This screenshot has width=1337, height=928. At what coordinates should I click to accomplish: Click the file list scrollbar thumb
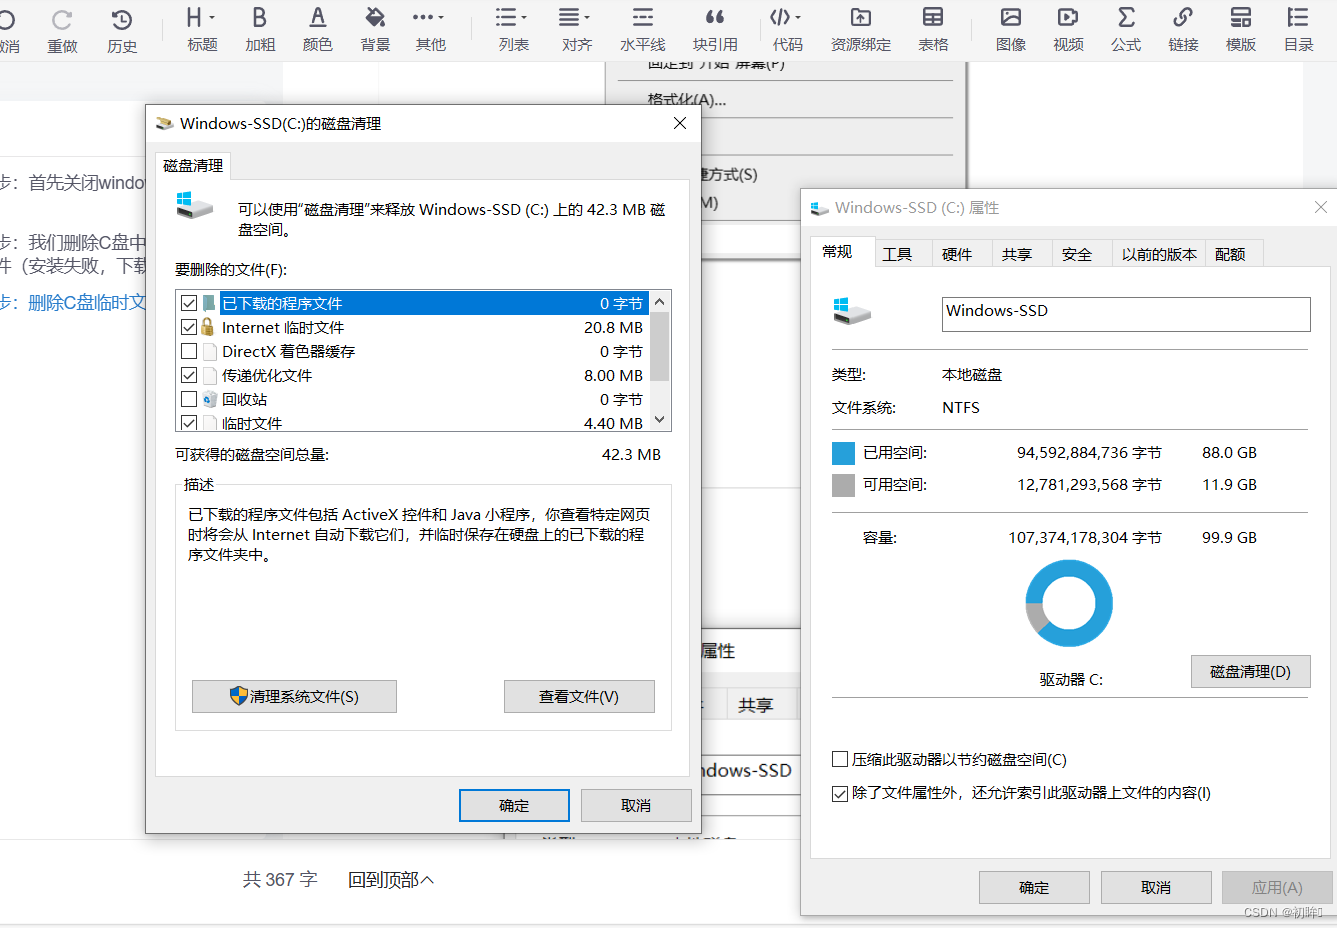pyautogui.click(x=660, y=346)
